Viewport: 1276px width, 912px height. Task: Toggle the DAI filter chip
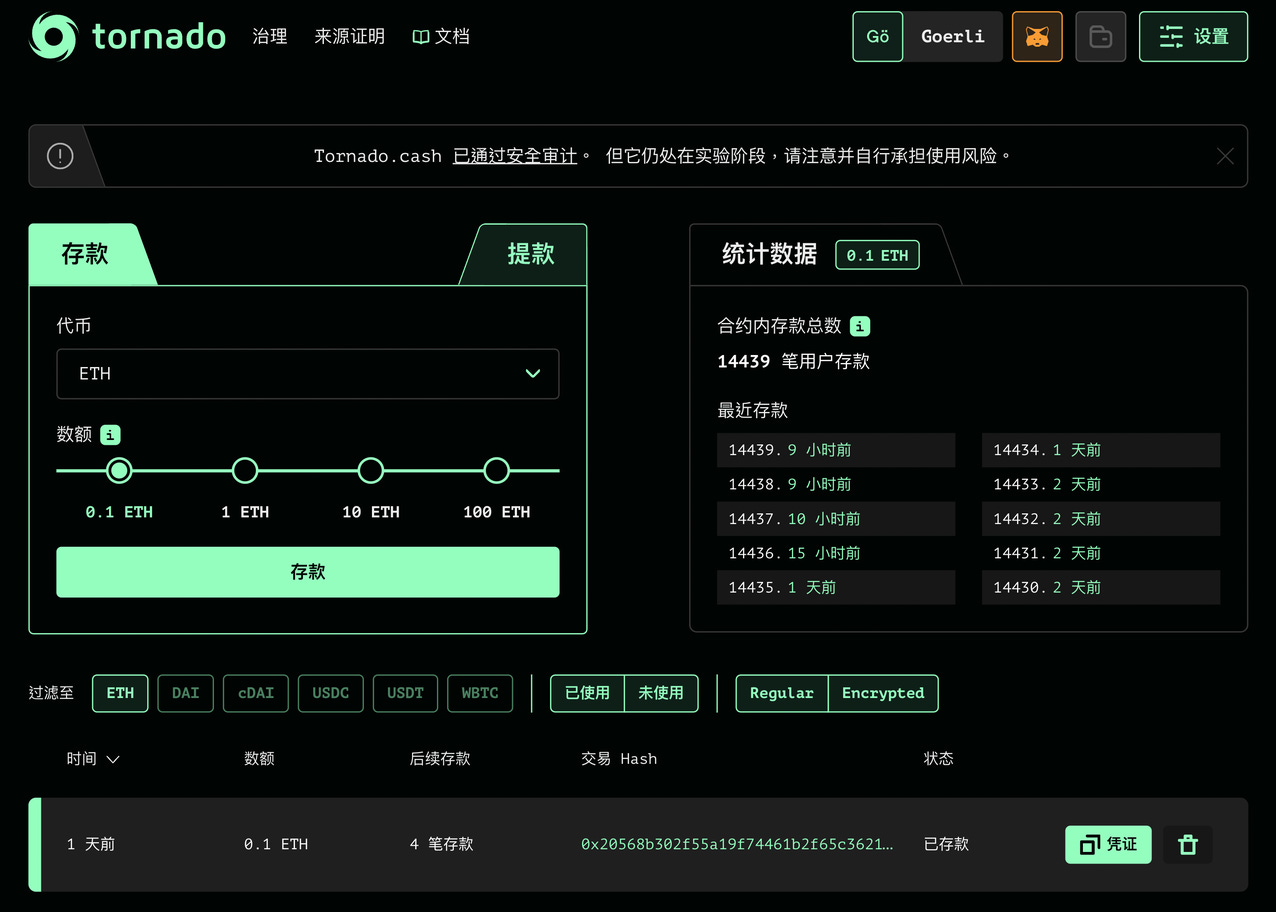pyautogui.click(x=186, y=693)
